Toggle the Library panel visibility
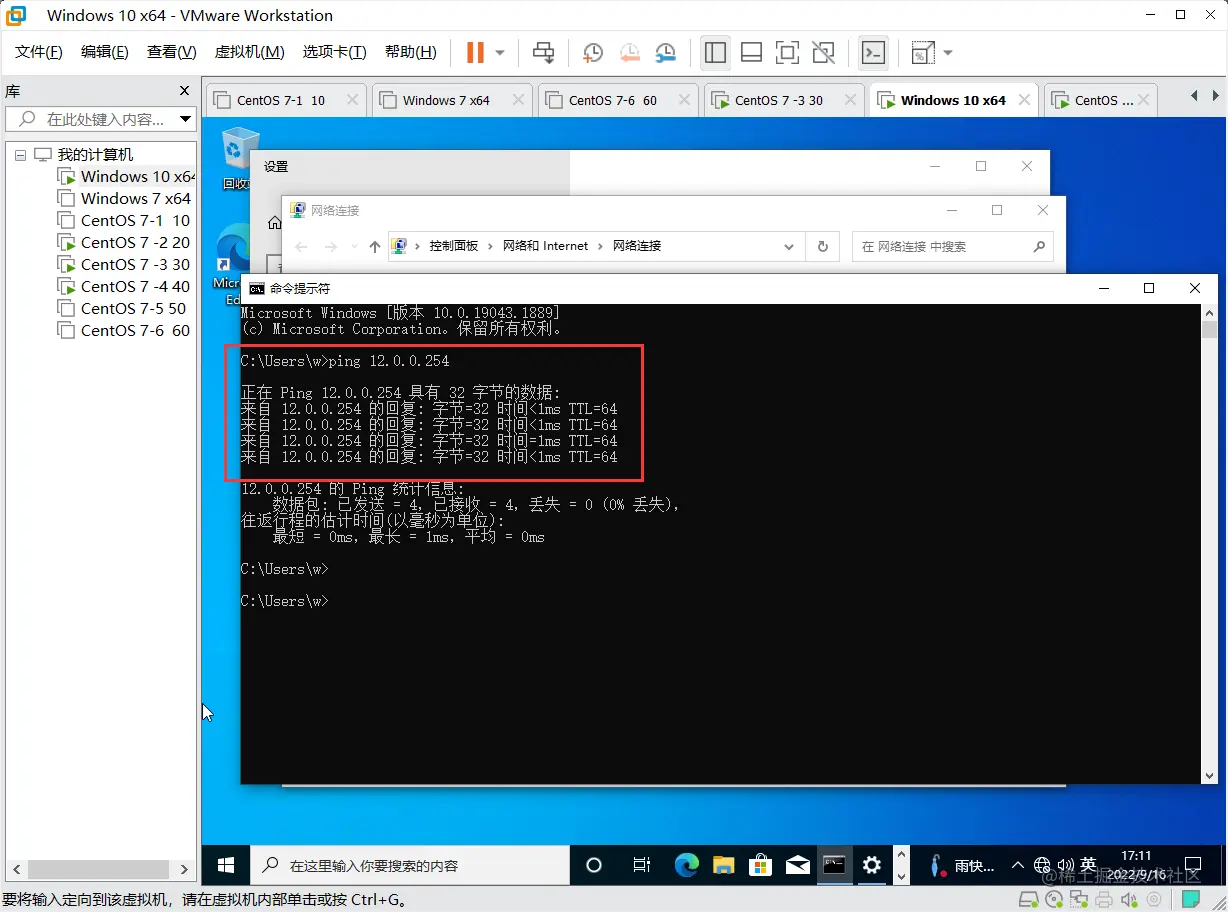 click(715, 52)
